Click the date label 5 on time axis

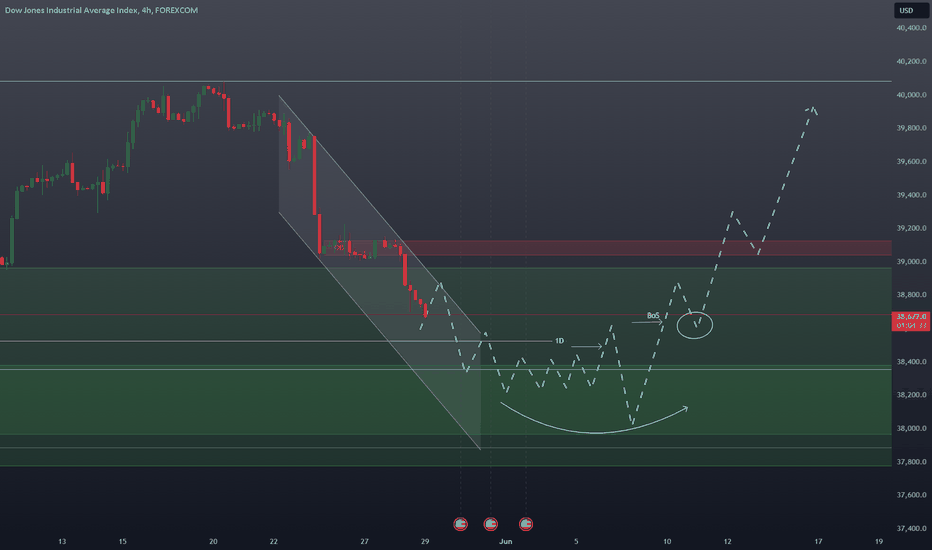click(x=576, y=542)
